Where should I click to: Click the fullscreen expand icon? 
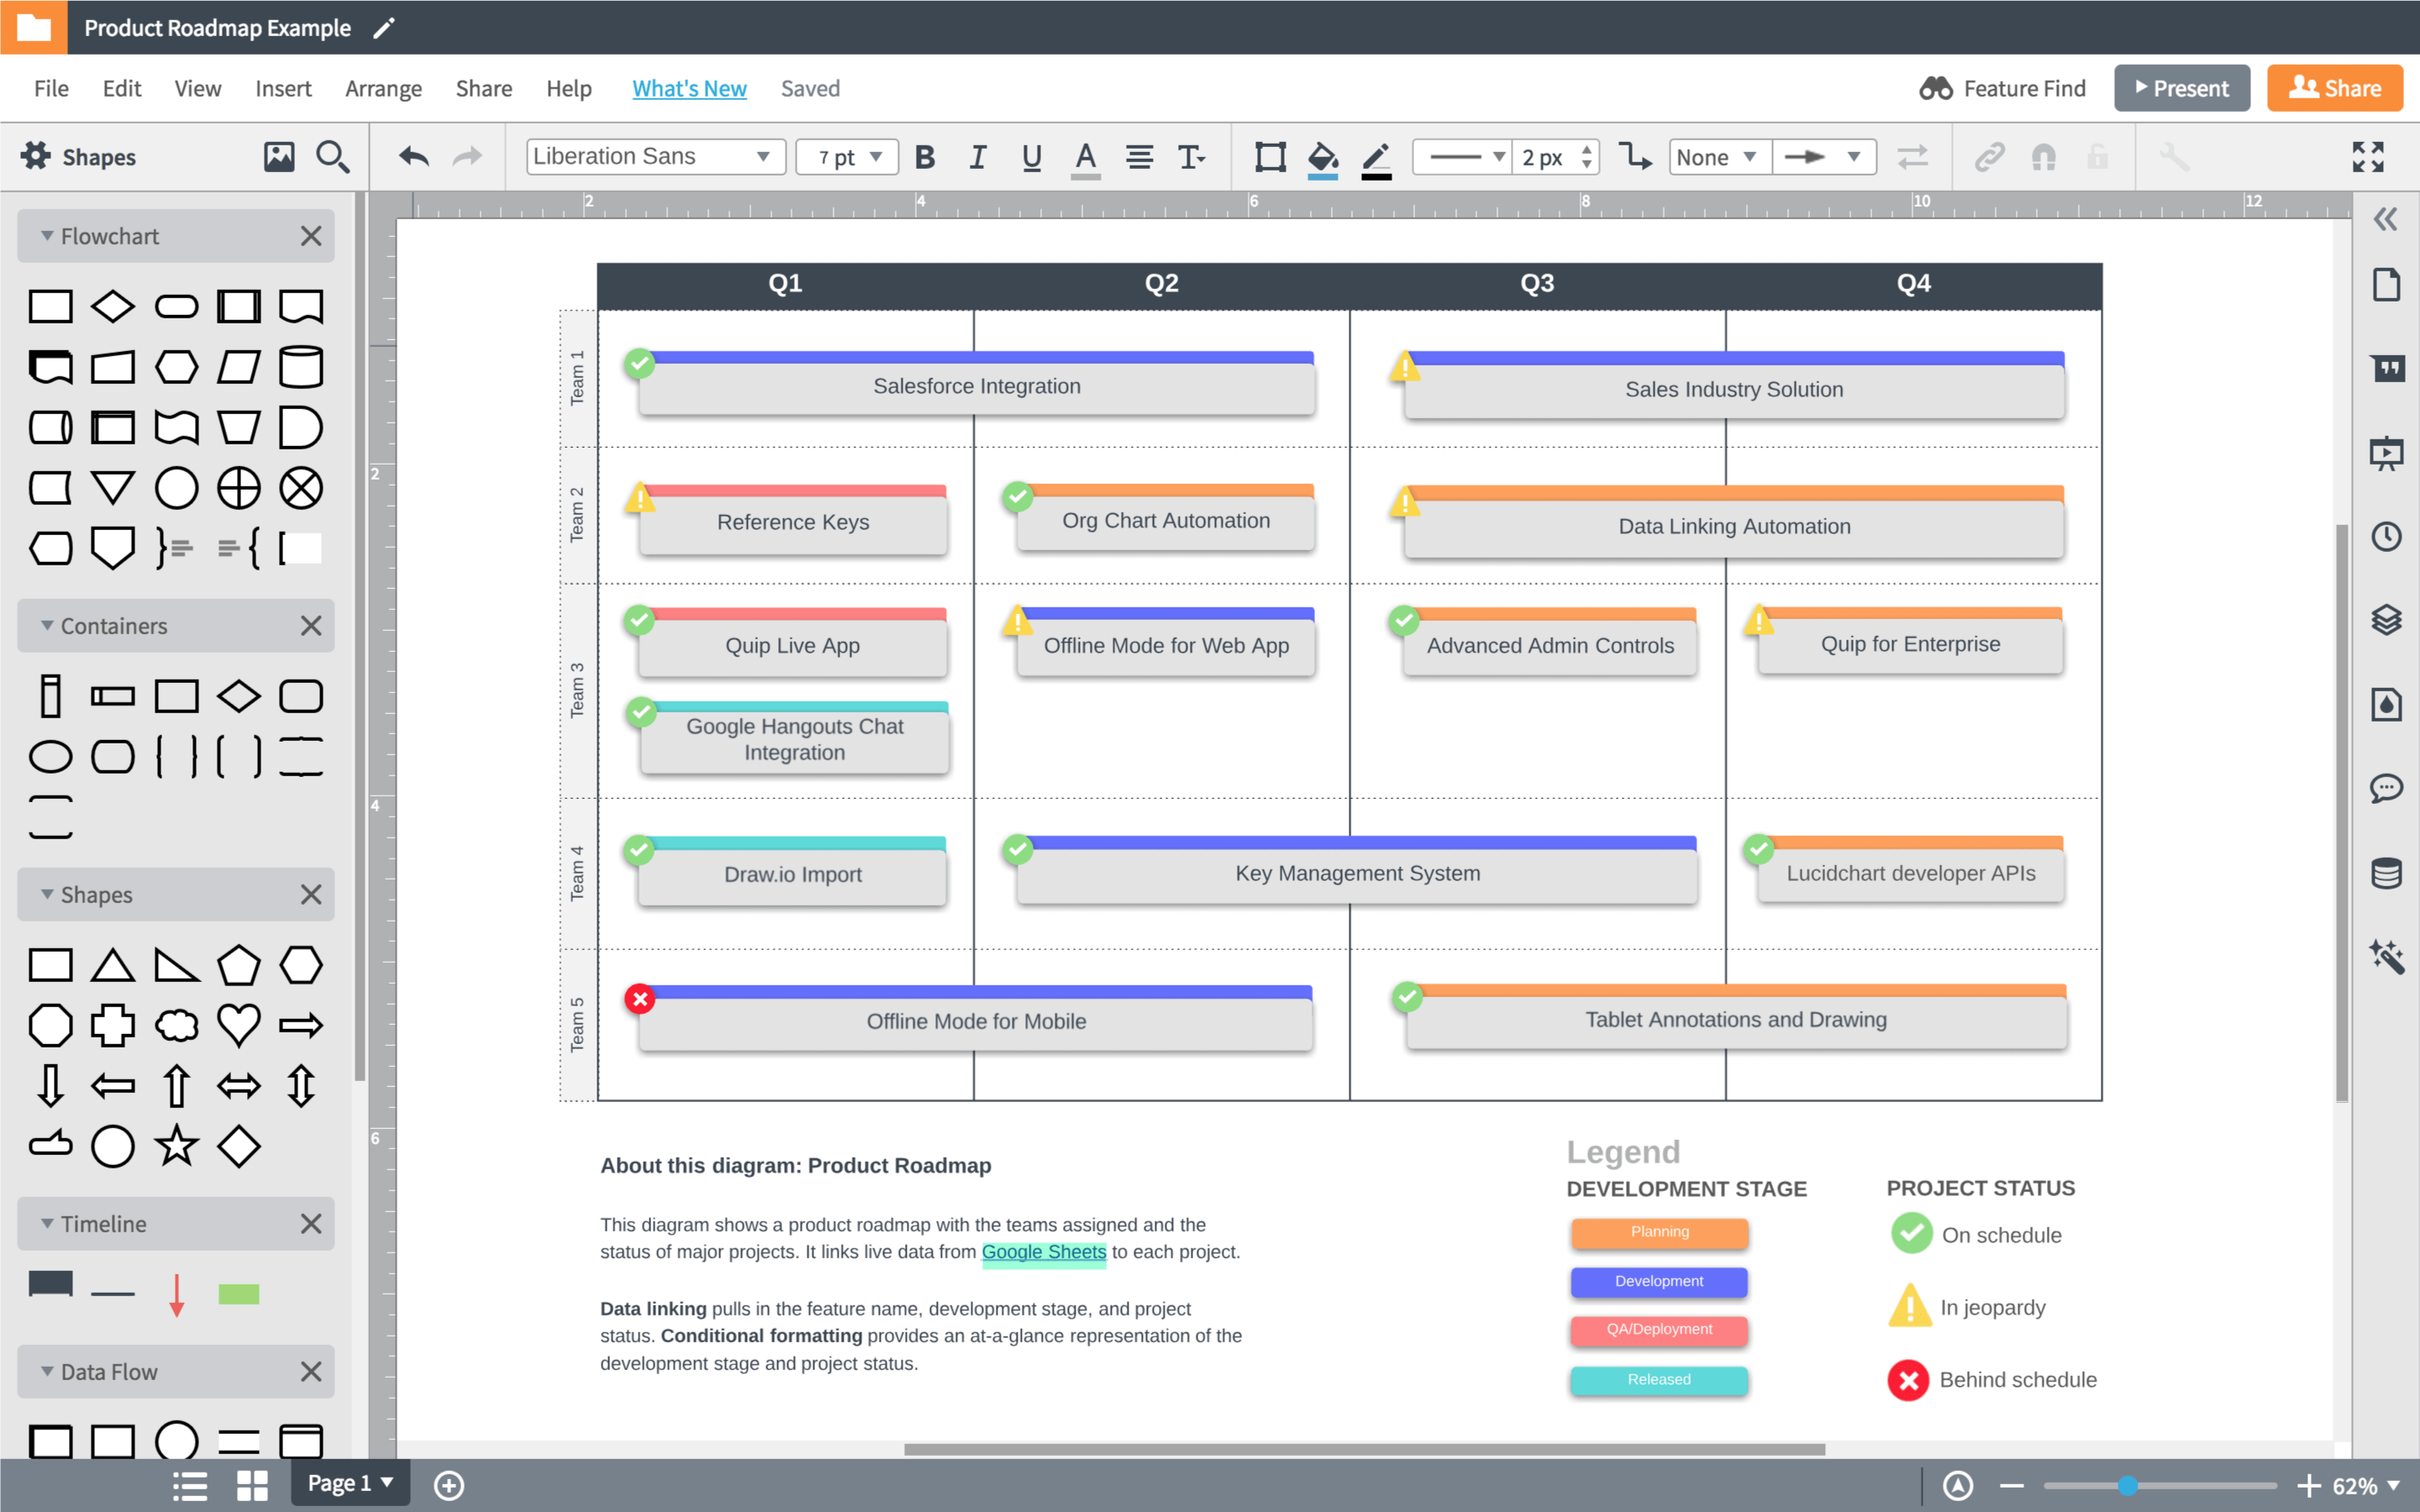[x=2367, y=157]
